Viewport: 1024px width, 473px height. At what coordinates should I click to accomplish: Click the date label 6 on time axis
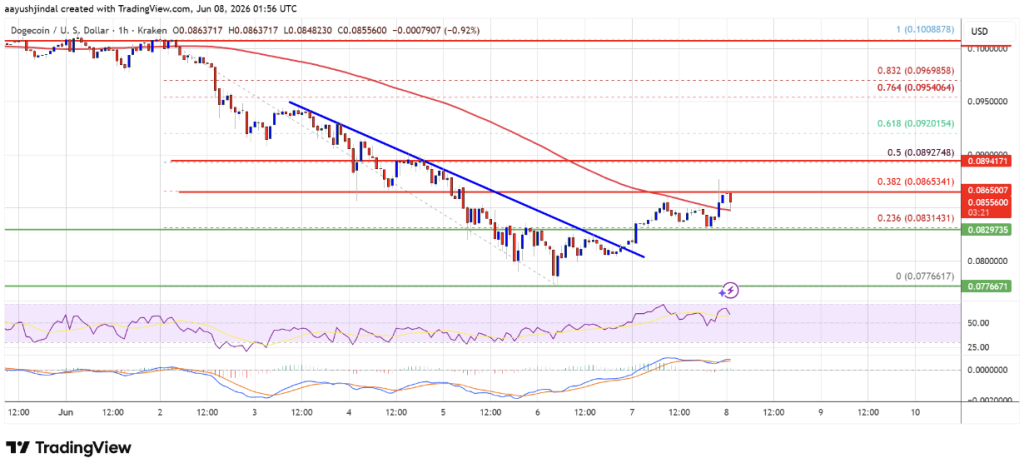[x=537, y=412]
